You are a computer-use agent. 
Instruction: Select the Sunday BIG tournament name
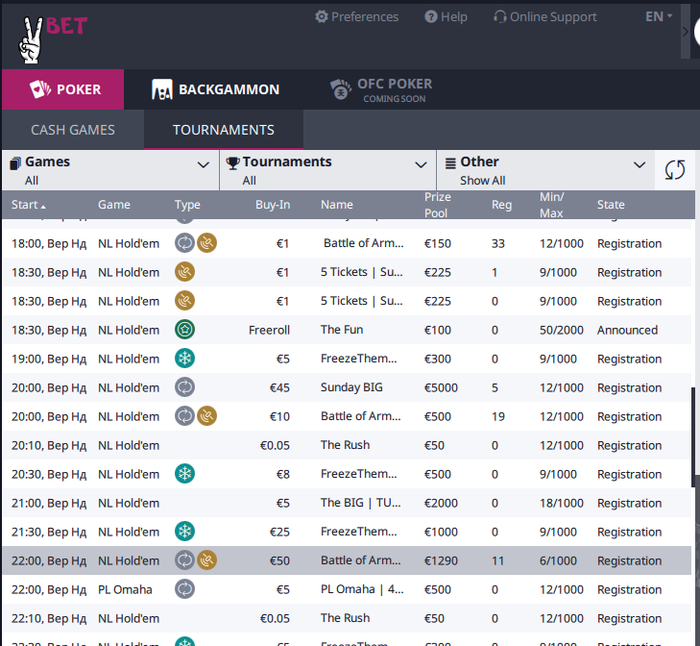(x=351, y=387)
